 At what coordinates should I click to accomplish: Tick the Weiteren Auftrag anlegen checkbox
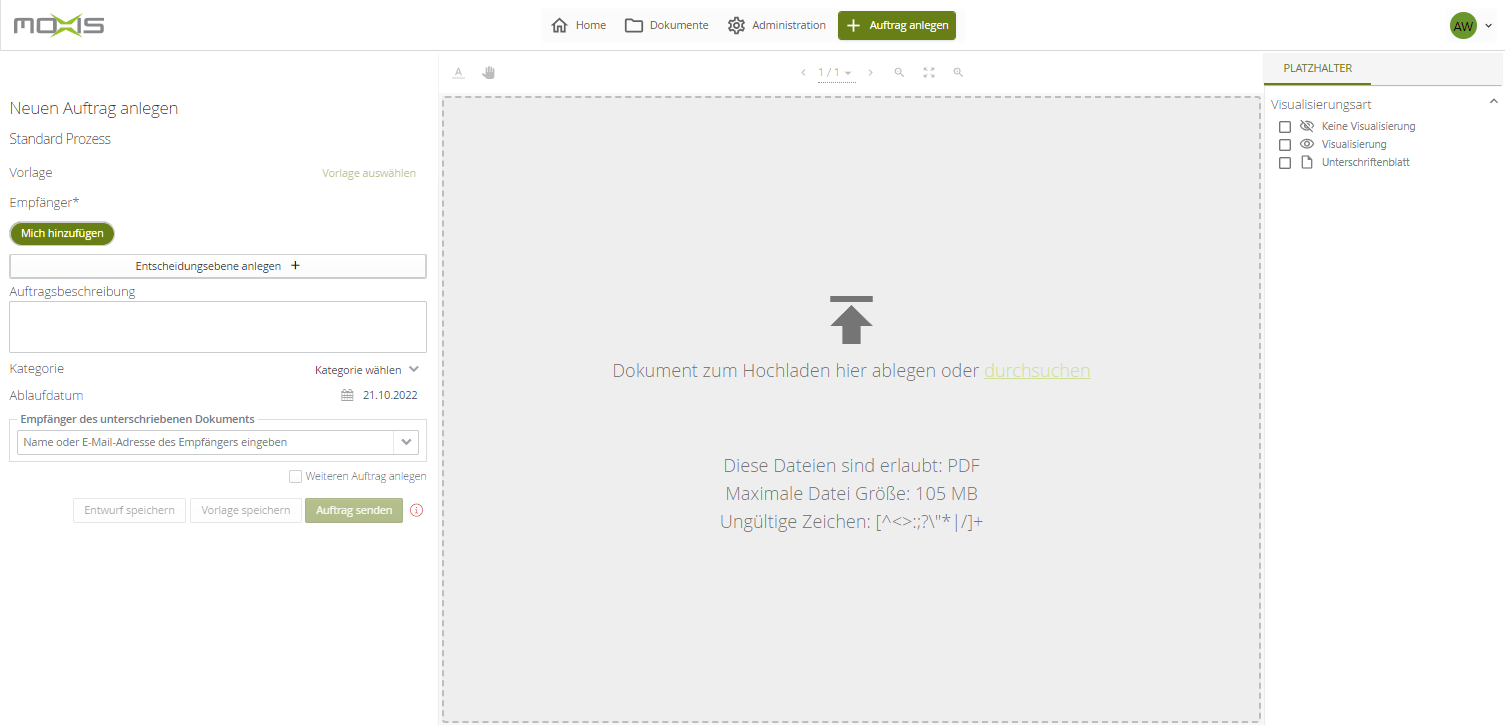click(x=295, y=477)
